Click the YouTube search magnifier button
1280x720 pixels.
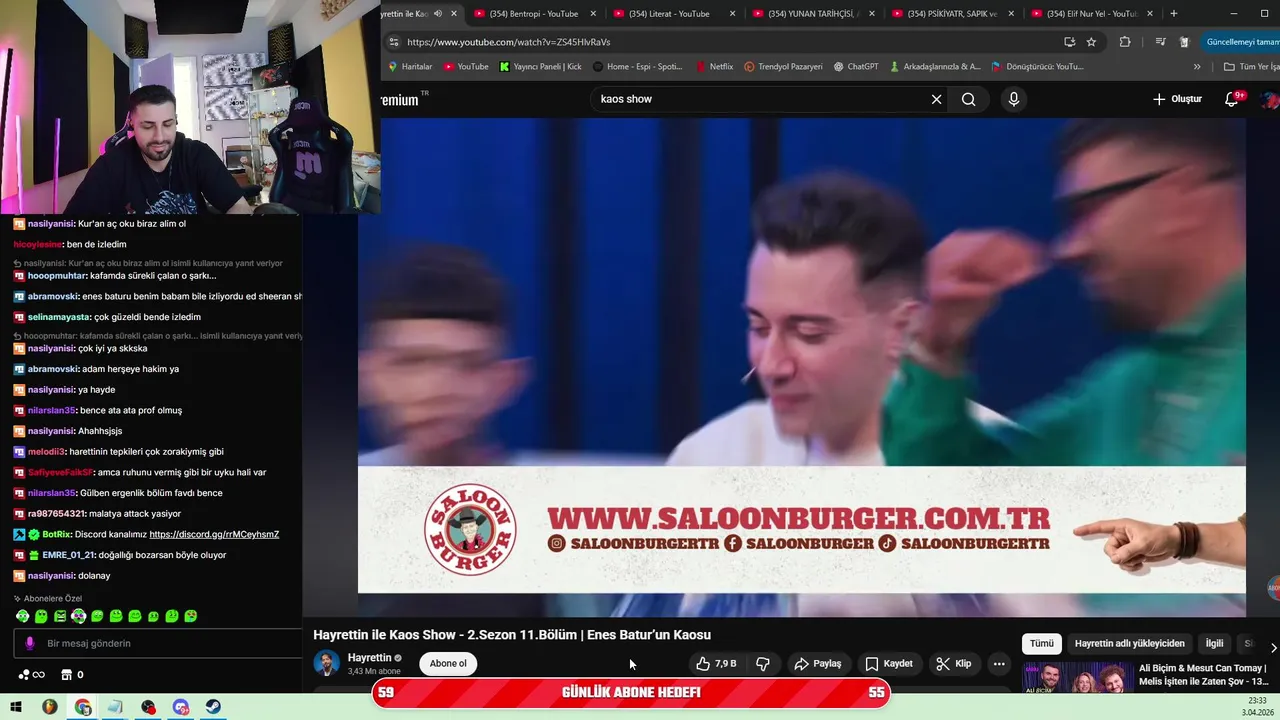point(968,99)
